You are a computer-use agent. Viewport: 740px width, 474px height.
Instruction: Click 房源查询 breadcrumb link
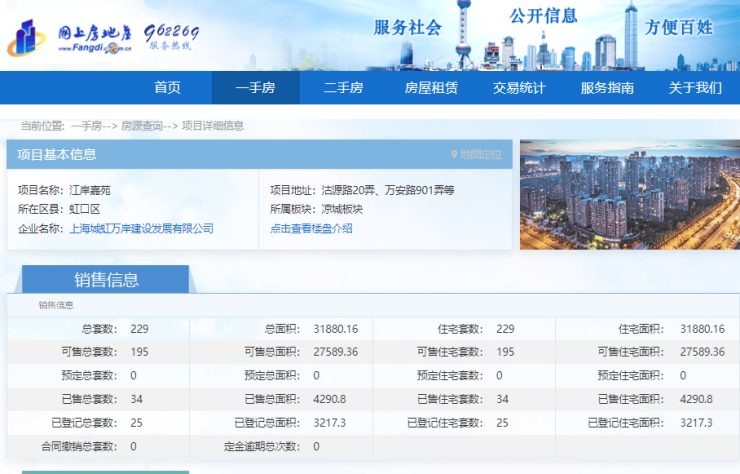click(142, 126)
